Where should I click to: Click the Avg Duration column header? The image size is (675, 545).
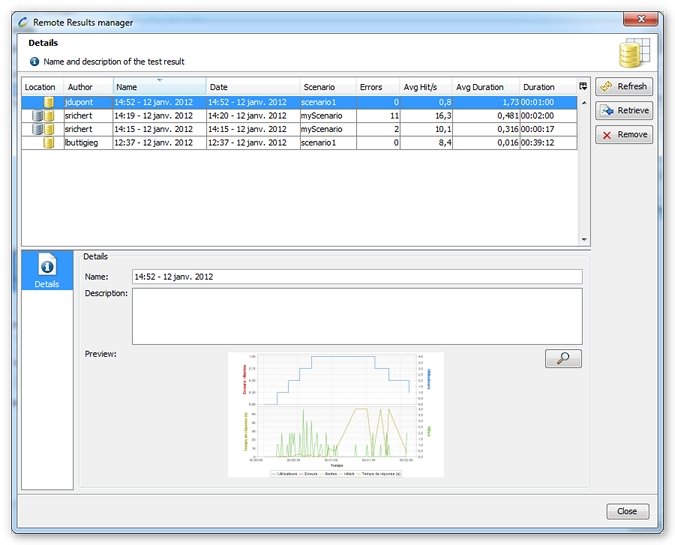coord(484,87)
